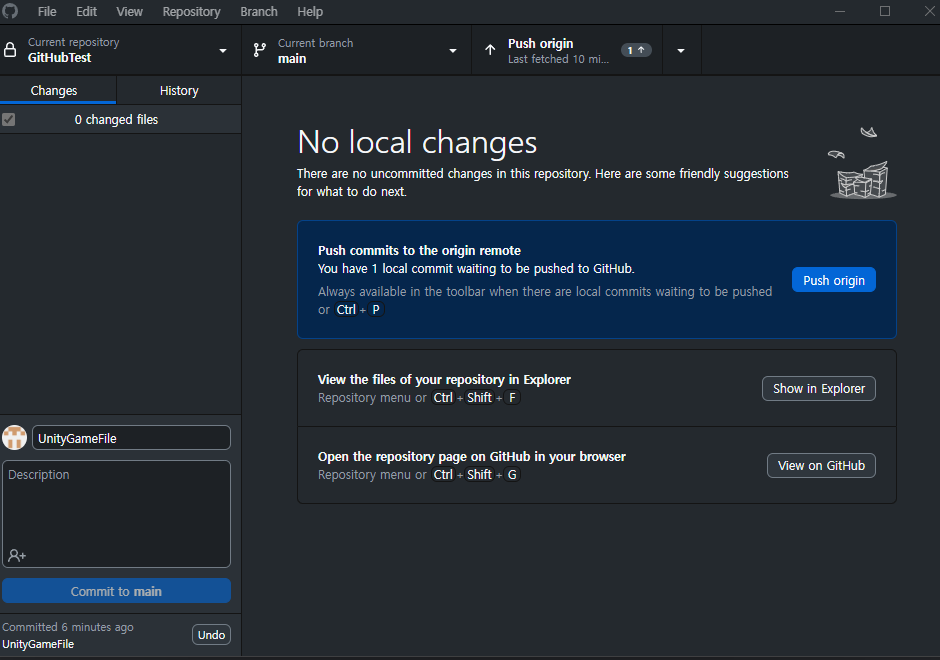Close the GitHub Desktop window
This screenshot has width=940, height=660.
[929, 11]
